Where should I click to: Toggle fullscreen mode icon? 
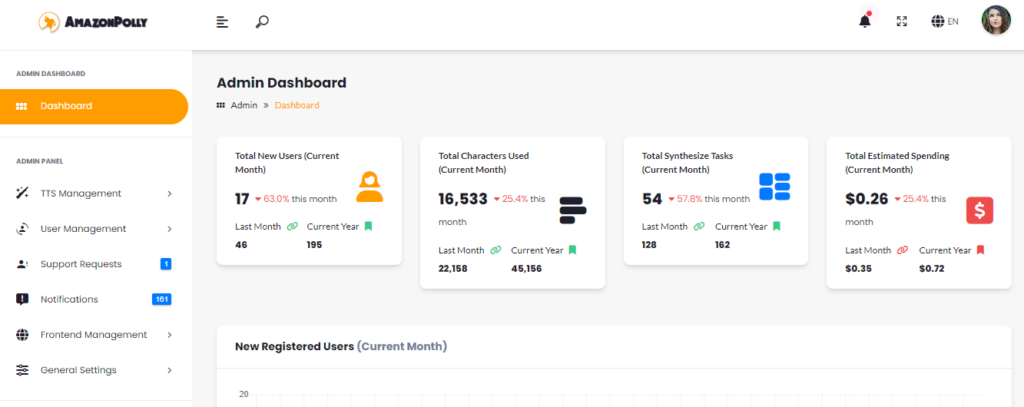tap(902, 21)
